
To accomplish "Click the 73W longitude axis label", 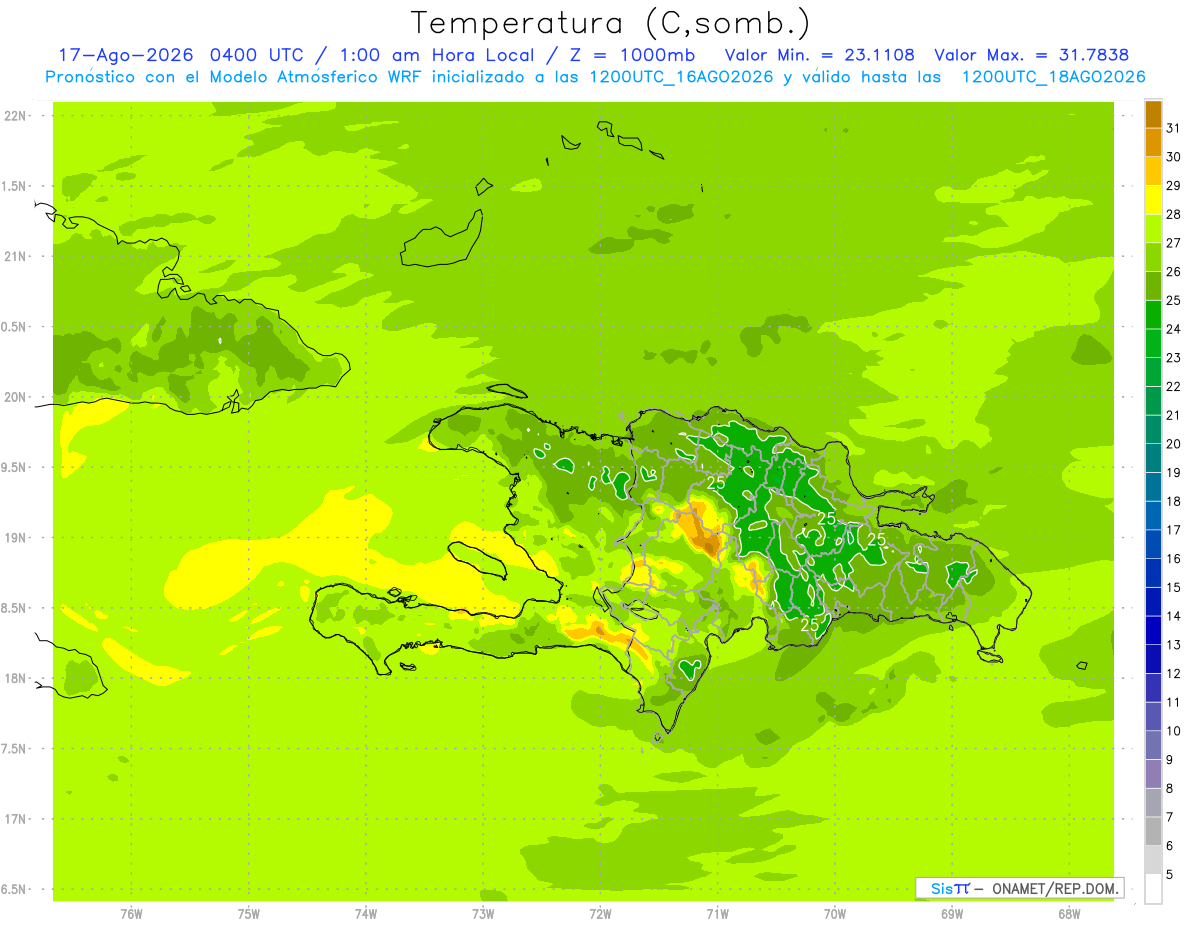I will coord(483,914).
